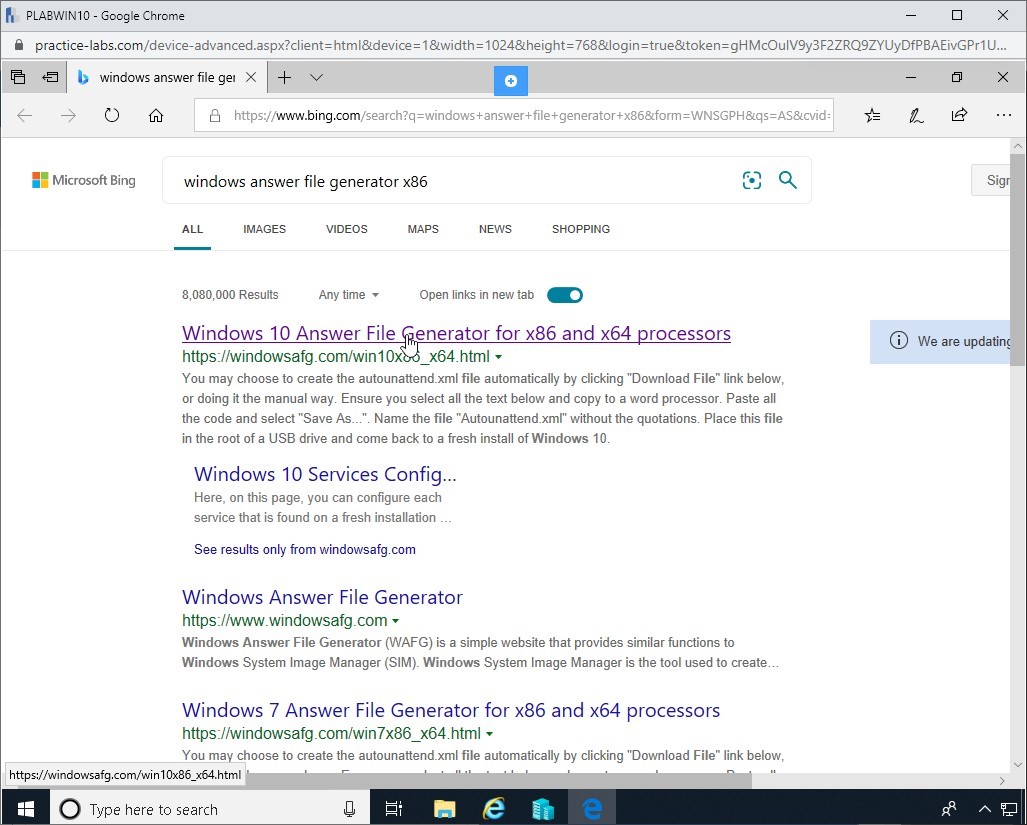Click the Chrome practice-labs.com URL field
The height and width of the screenshot is (825, 1027).
pyautogui.click(x=521, y=45)
